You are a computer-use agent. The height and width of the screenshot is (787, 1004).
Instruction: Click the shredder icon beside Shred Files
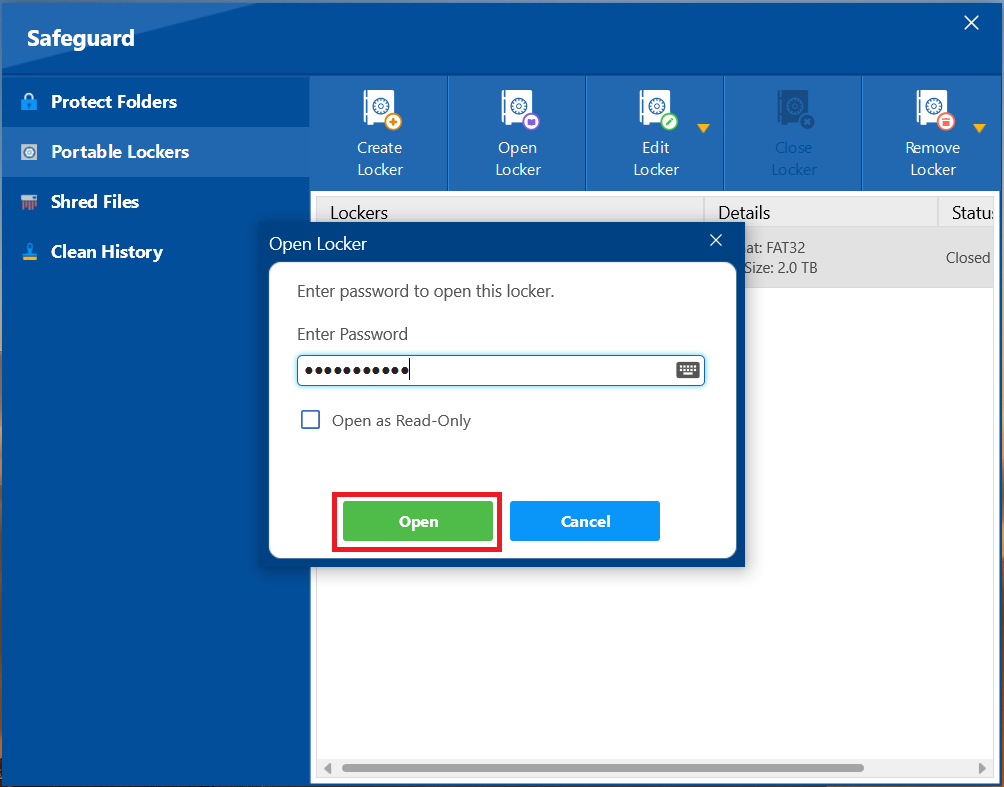pos(29,202)
